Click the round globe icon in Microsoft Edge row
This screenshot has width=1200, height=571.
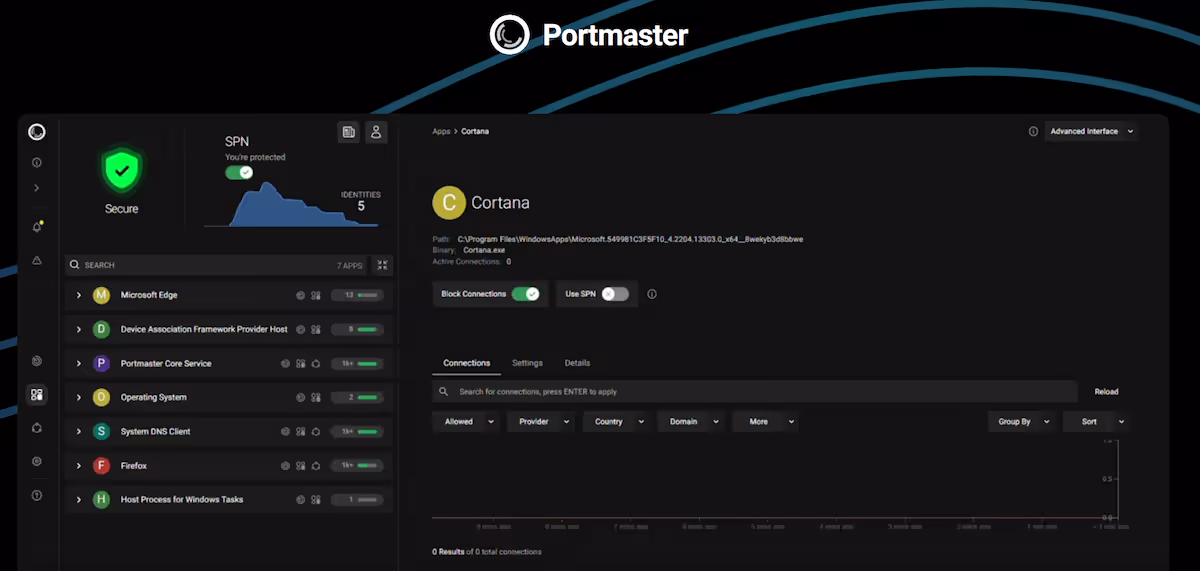(x=300, y=296)
